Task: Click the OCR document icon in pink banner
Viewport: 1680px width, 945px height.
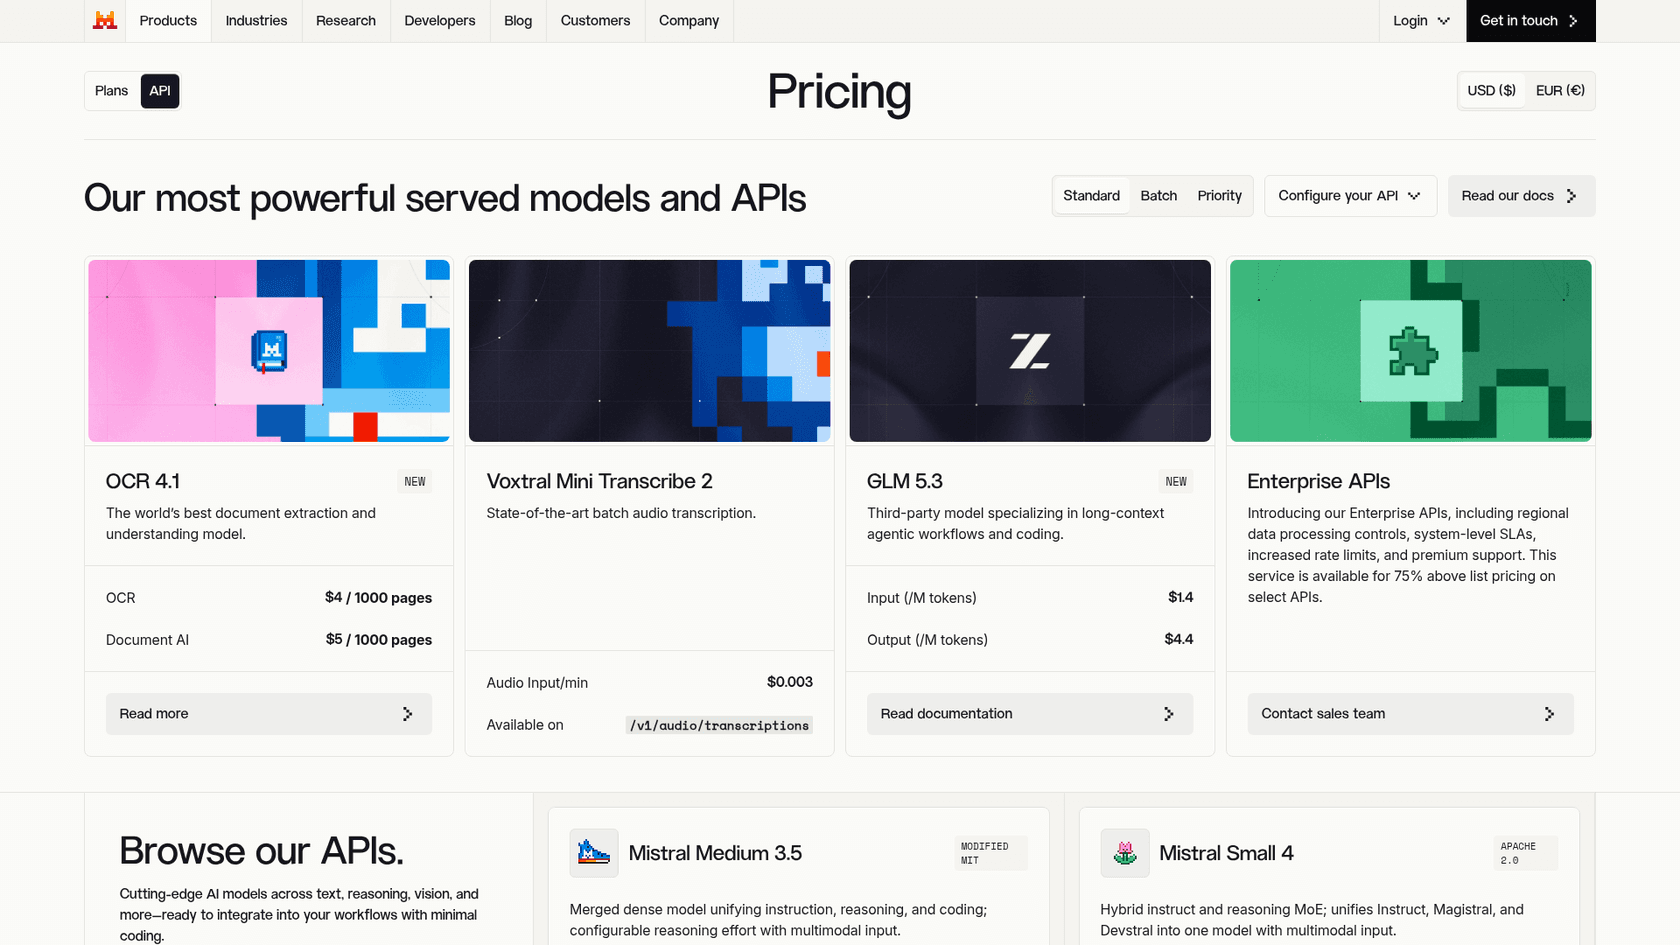Action: click(269, 351)
